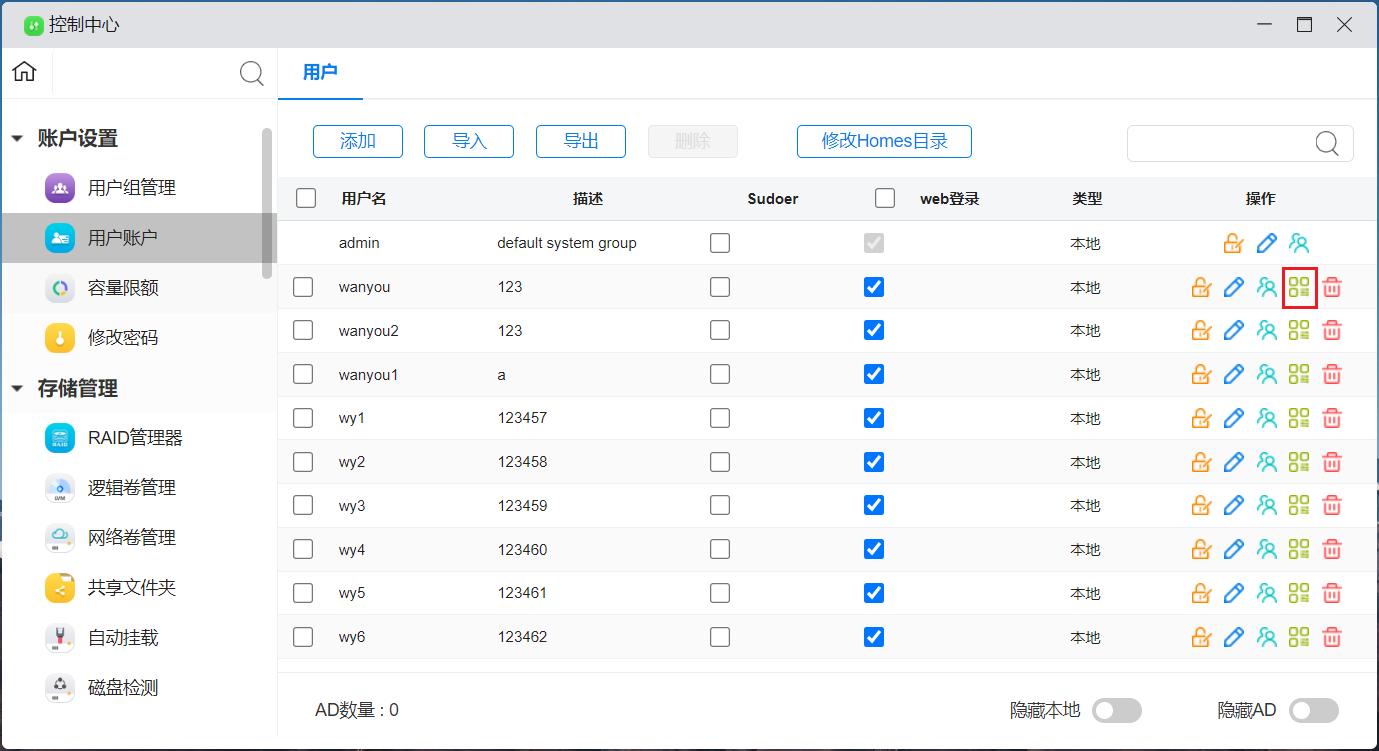
Task: Click the 修改Homes目录 button
Action: (884, 142)
